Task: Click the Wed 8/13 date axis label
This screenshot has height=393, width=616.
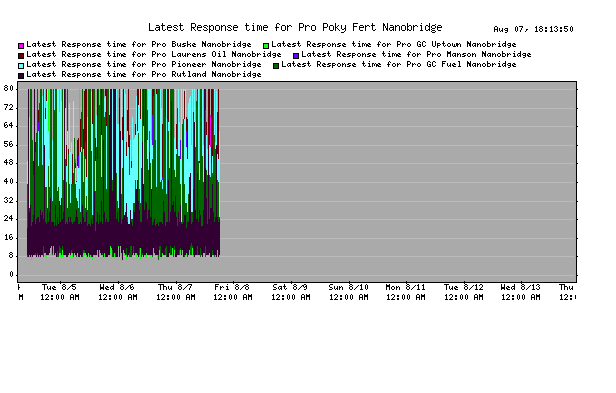Action: pyautogui.click(x=520, y=287)
